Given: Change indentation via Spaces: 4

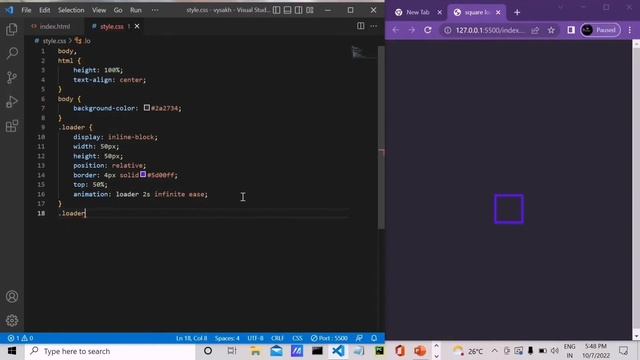Looking at the screenshot, I should click(227, 338).
